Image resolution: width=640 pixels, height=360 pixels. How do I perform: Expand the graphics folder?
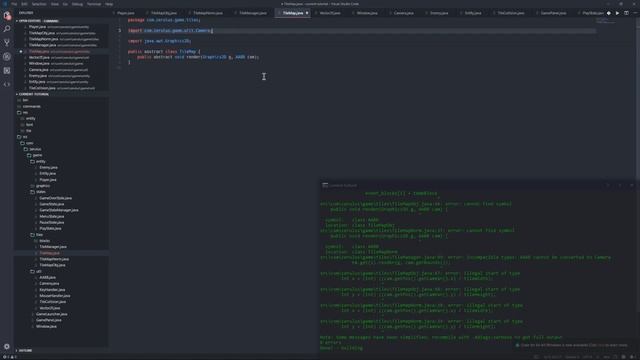(x=42, y=186)
